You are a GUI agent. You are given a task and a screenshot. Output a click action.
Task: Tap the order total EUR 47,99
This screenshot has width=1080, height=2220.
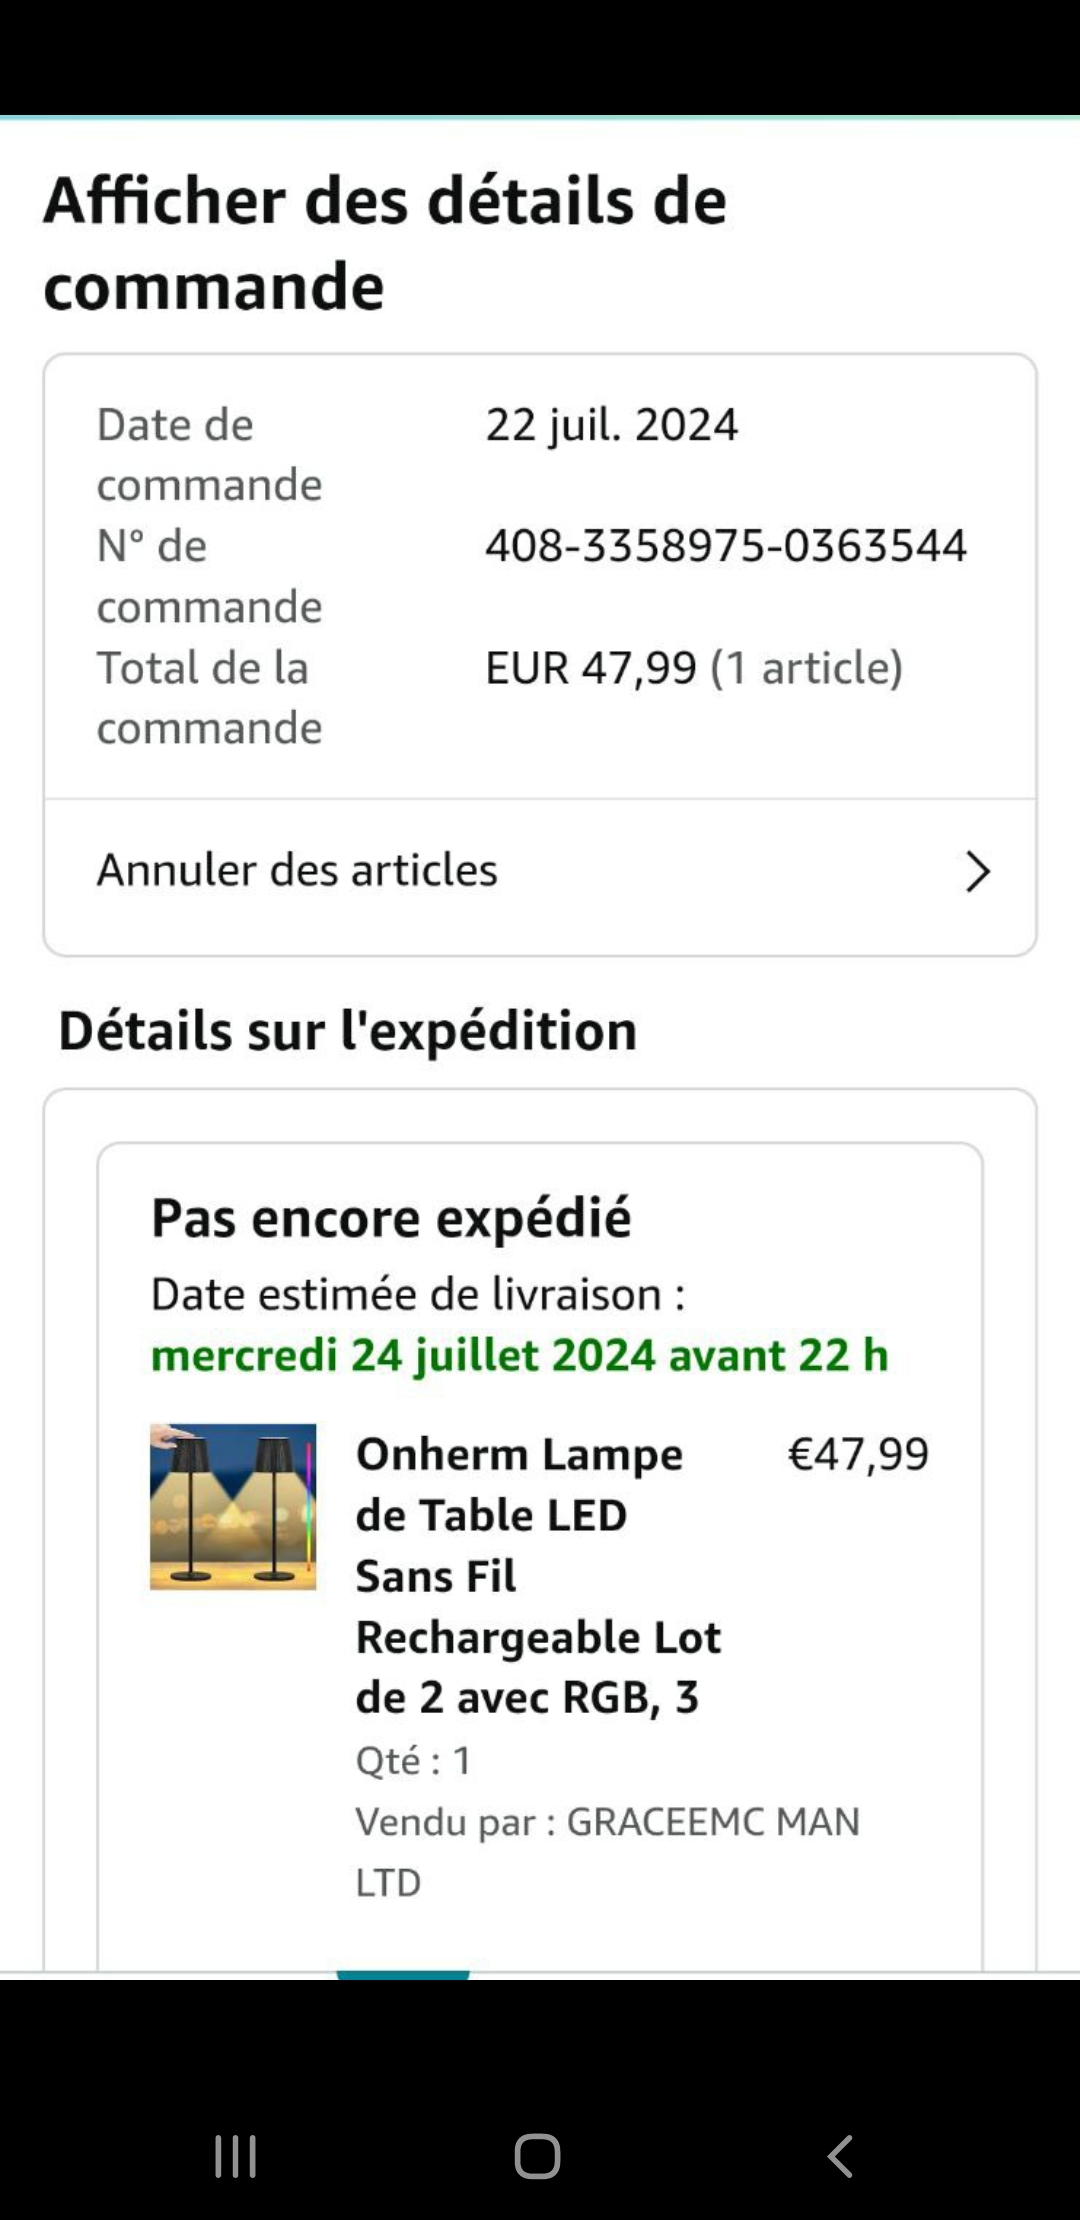[590, 668]
